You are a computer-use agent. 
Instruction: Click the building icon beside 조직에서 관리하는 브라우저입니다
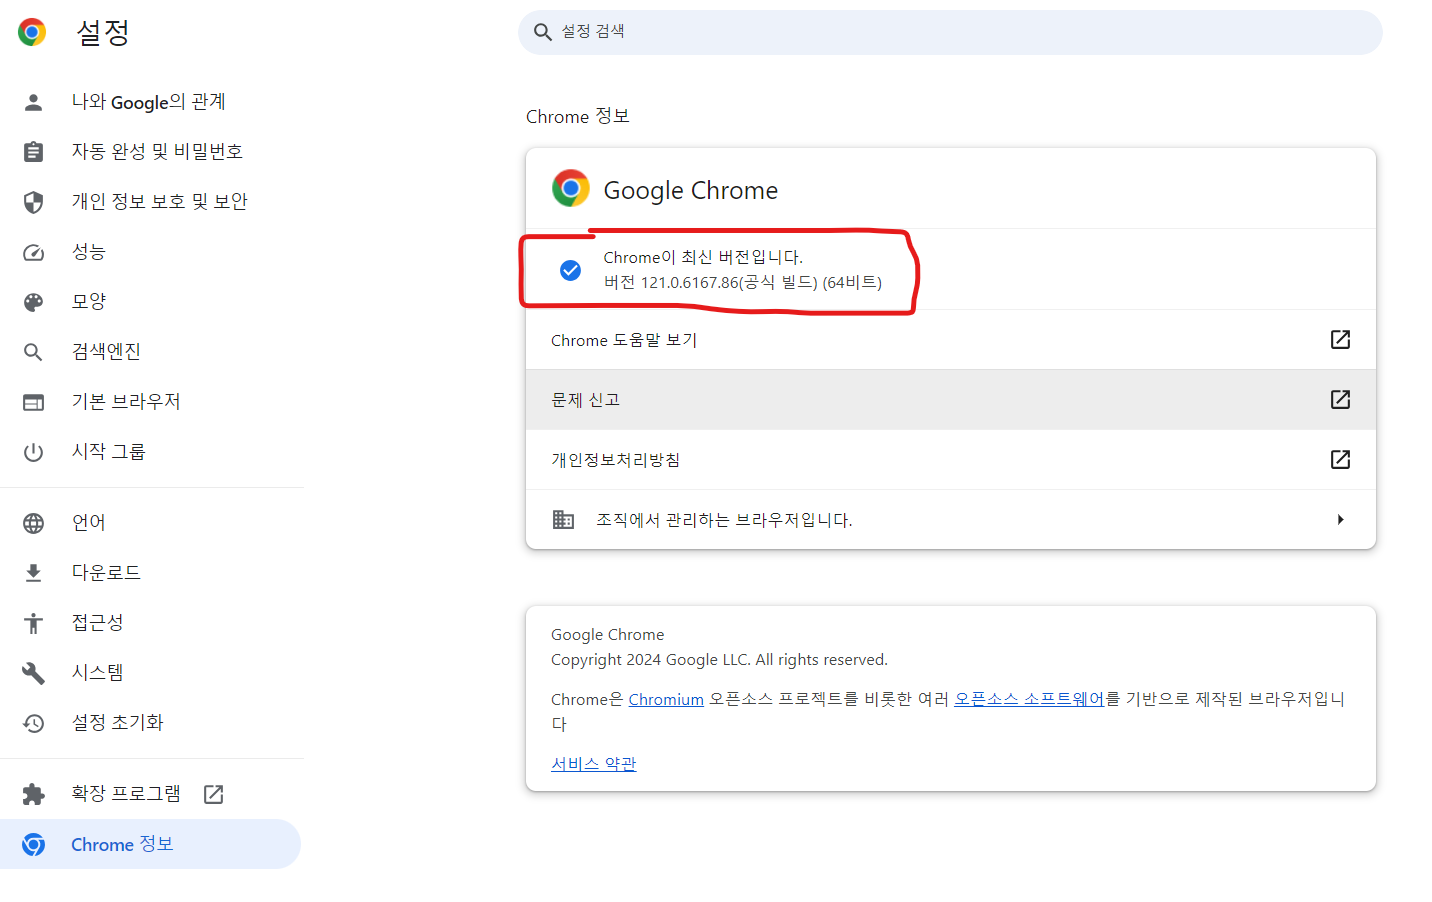pos(563,520)
